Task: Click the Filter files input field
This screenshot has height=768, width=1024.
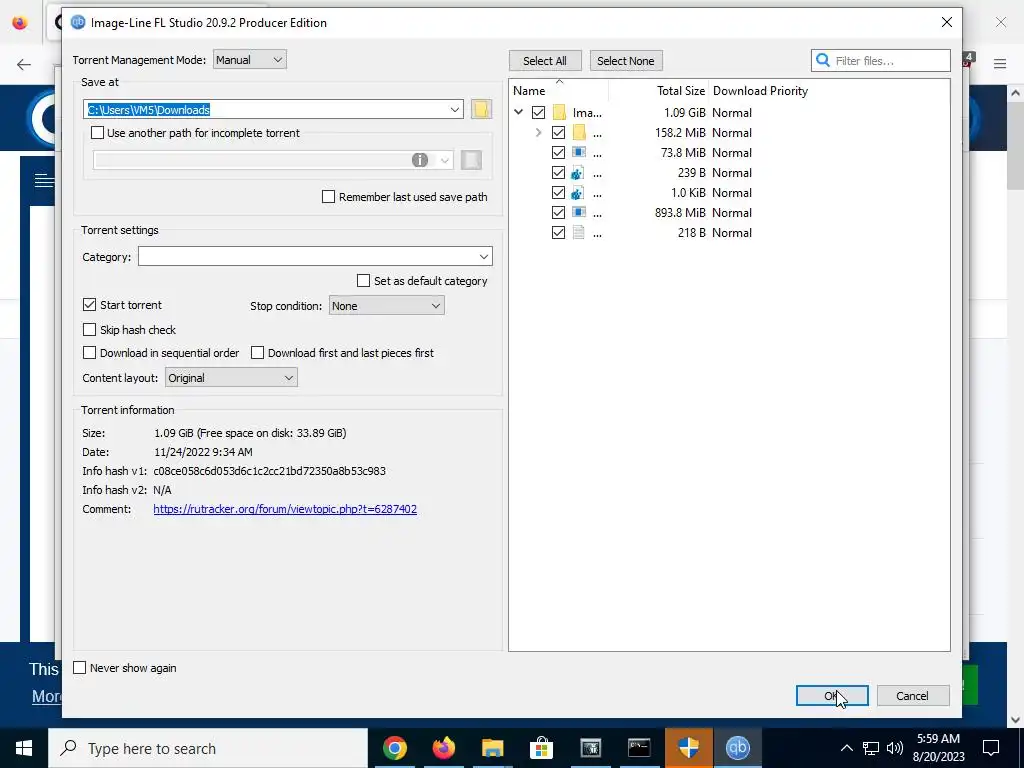Action: [880, 60]
